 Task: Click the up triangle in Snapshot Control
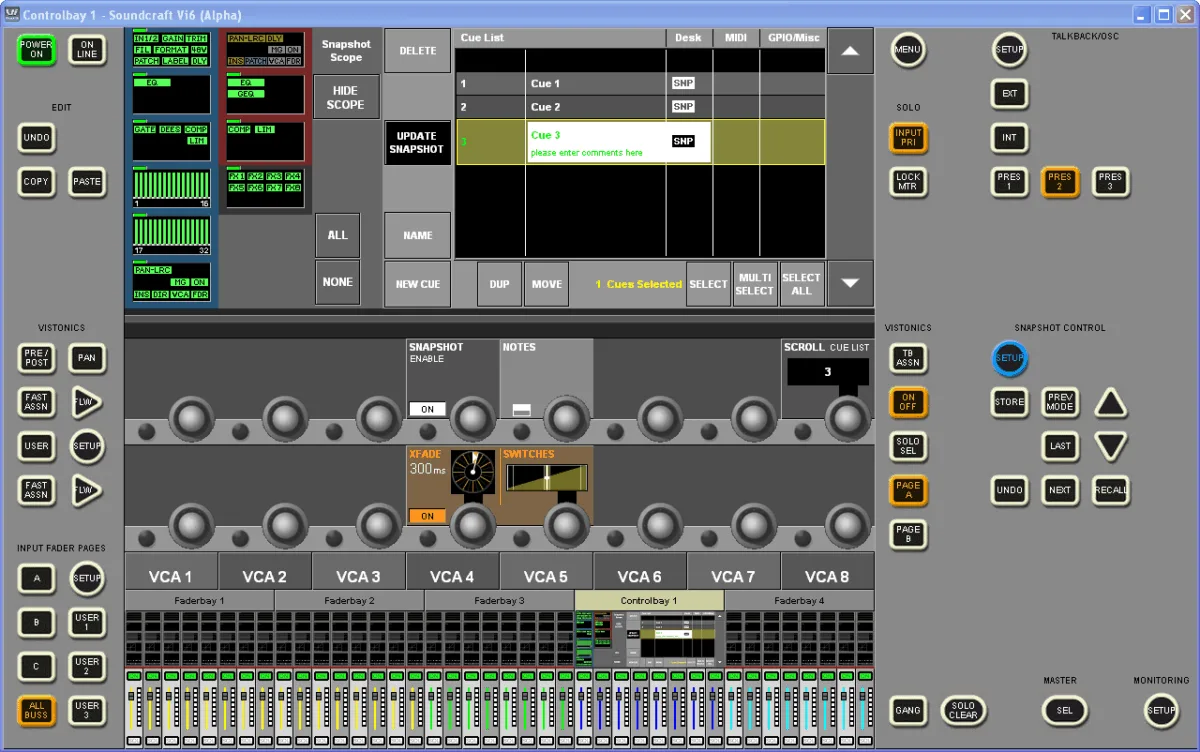(x=1111, y=403)
